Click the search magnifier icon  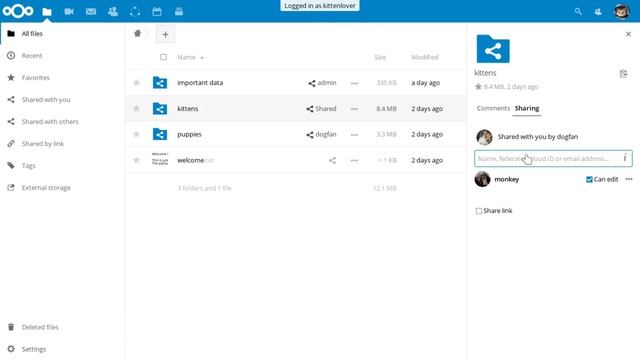[x=578, y=11]
